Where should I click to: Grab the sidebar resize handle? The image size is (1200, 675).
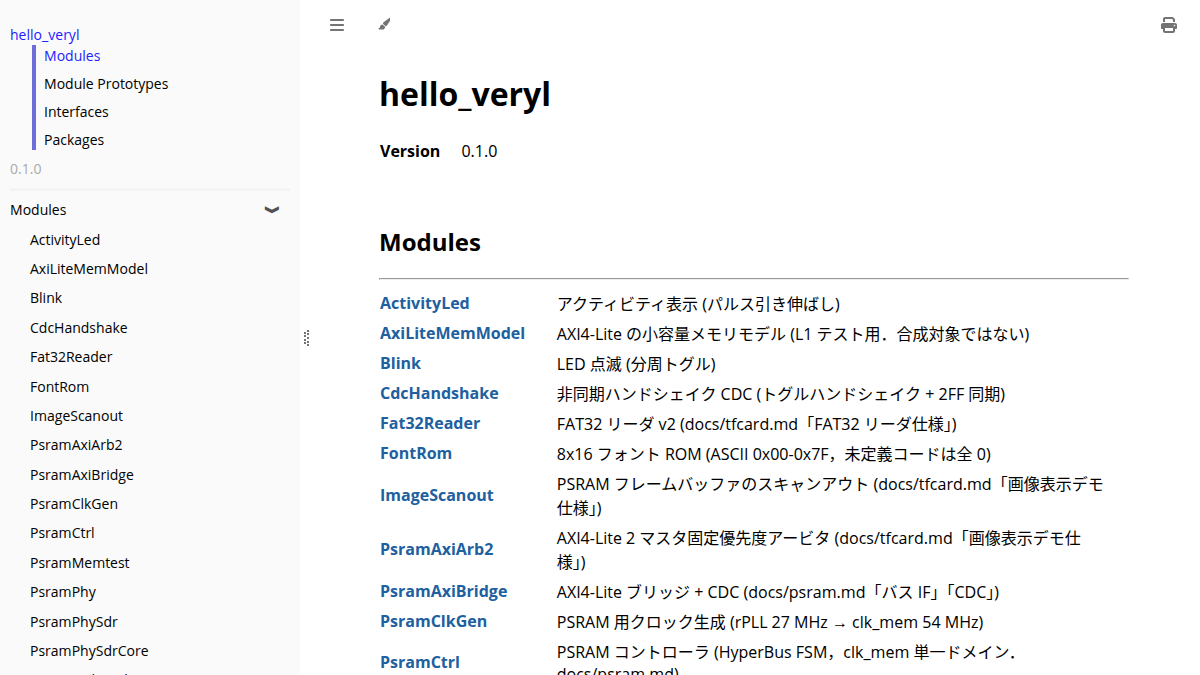pos(306,338)
